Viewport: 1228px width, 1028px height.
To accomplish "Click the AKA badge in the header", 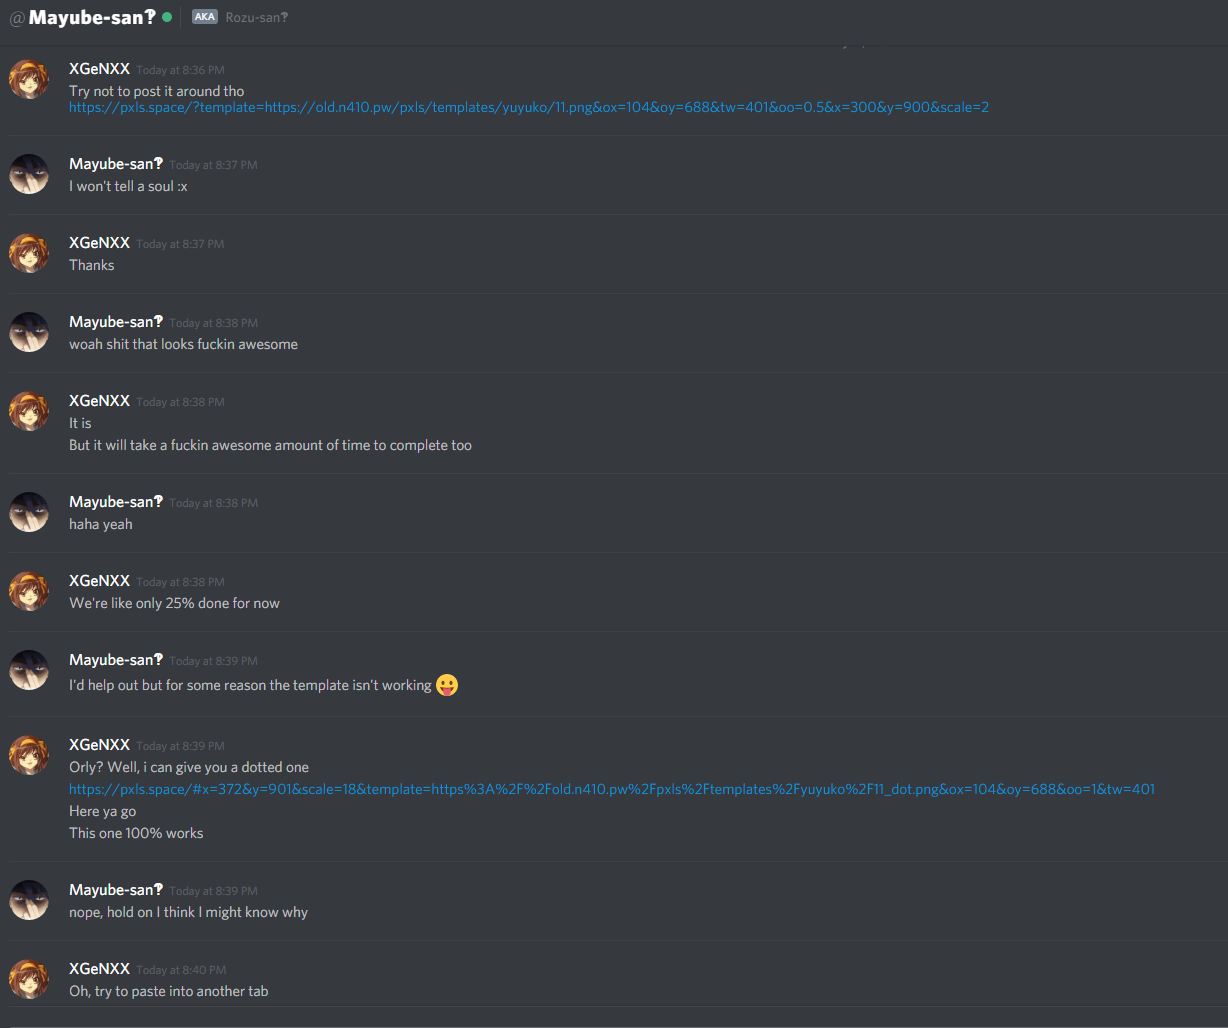I will click(204, 17).
